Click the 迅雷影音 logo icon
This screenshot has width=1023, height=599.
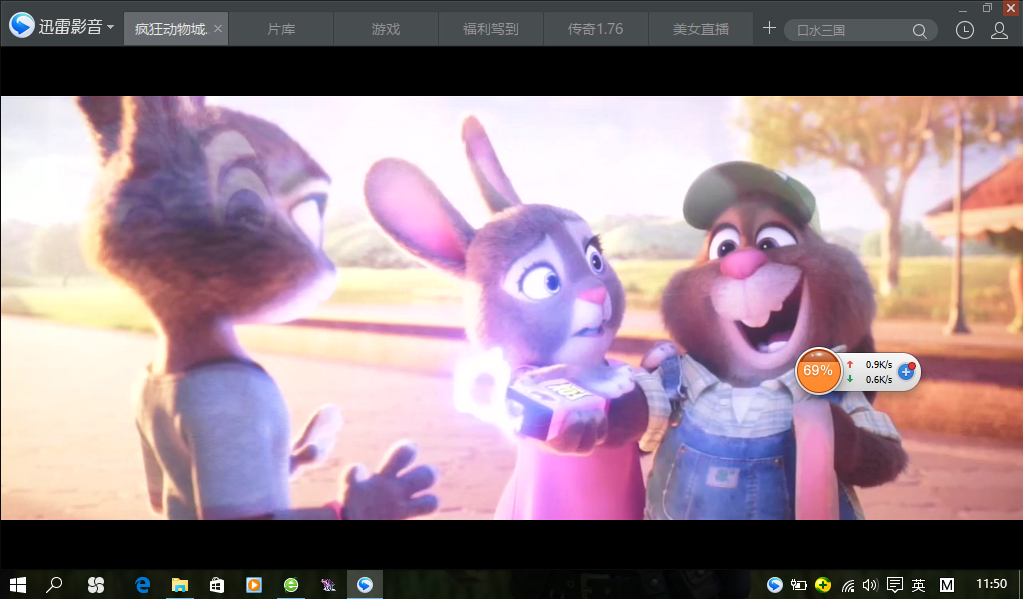22,26
